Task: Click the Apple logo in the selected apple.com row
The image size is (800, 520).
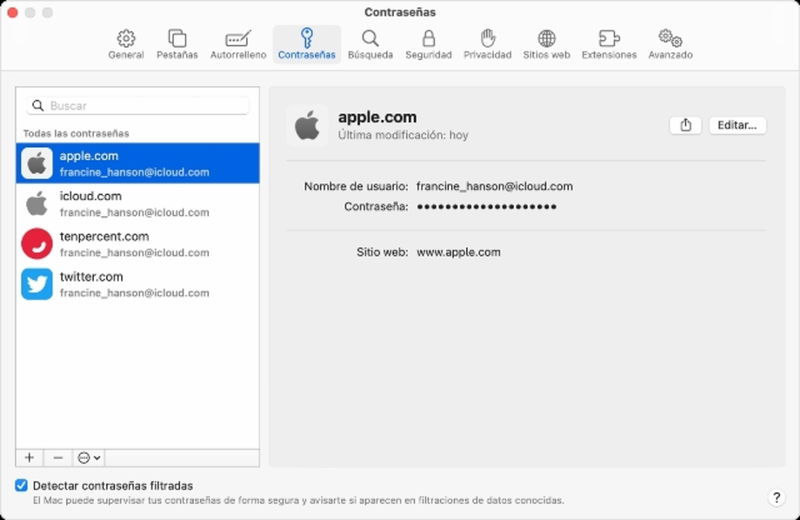Action: 37,163
